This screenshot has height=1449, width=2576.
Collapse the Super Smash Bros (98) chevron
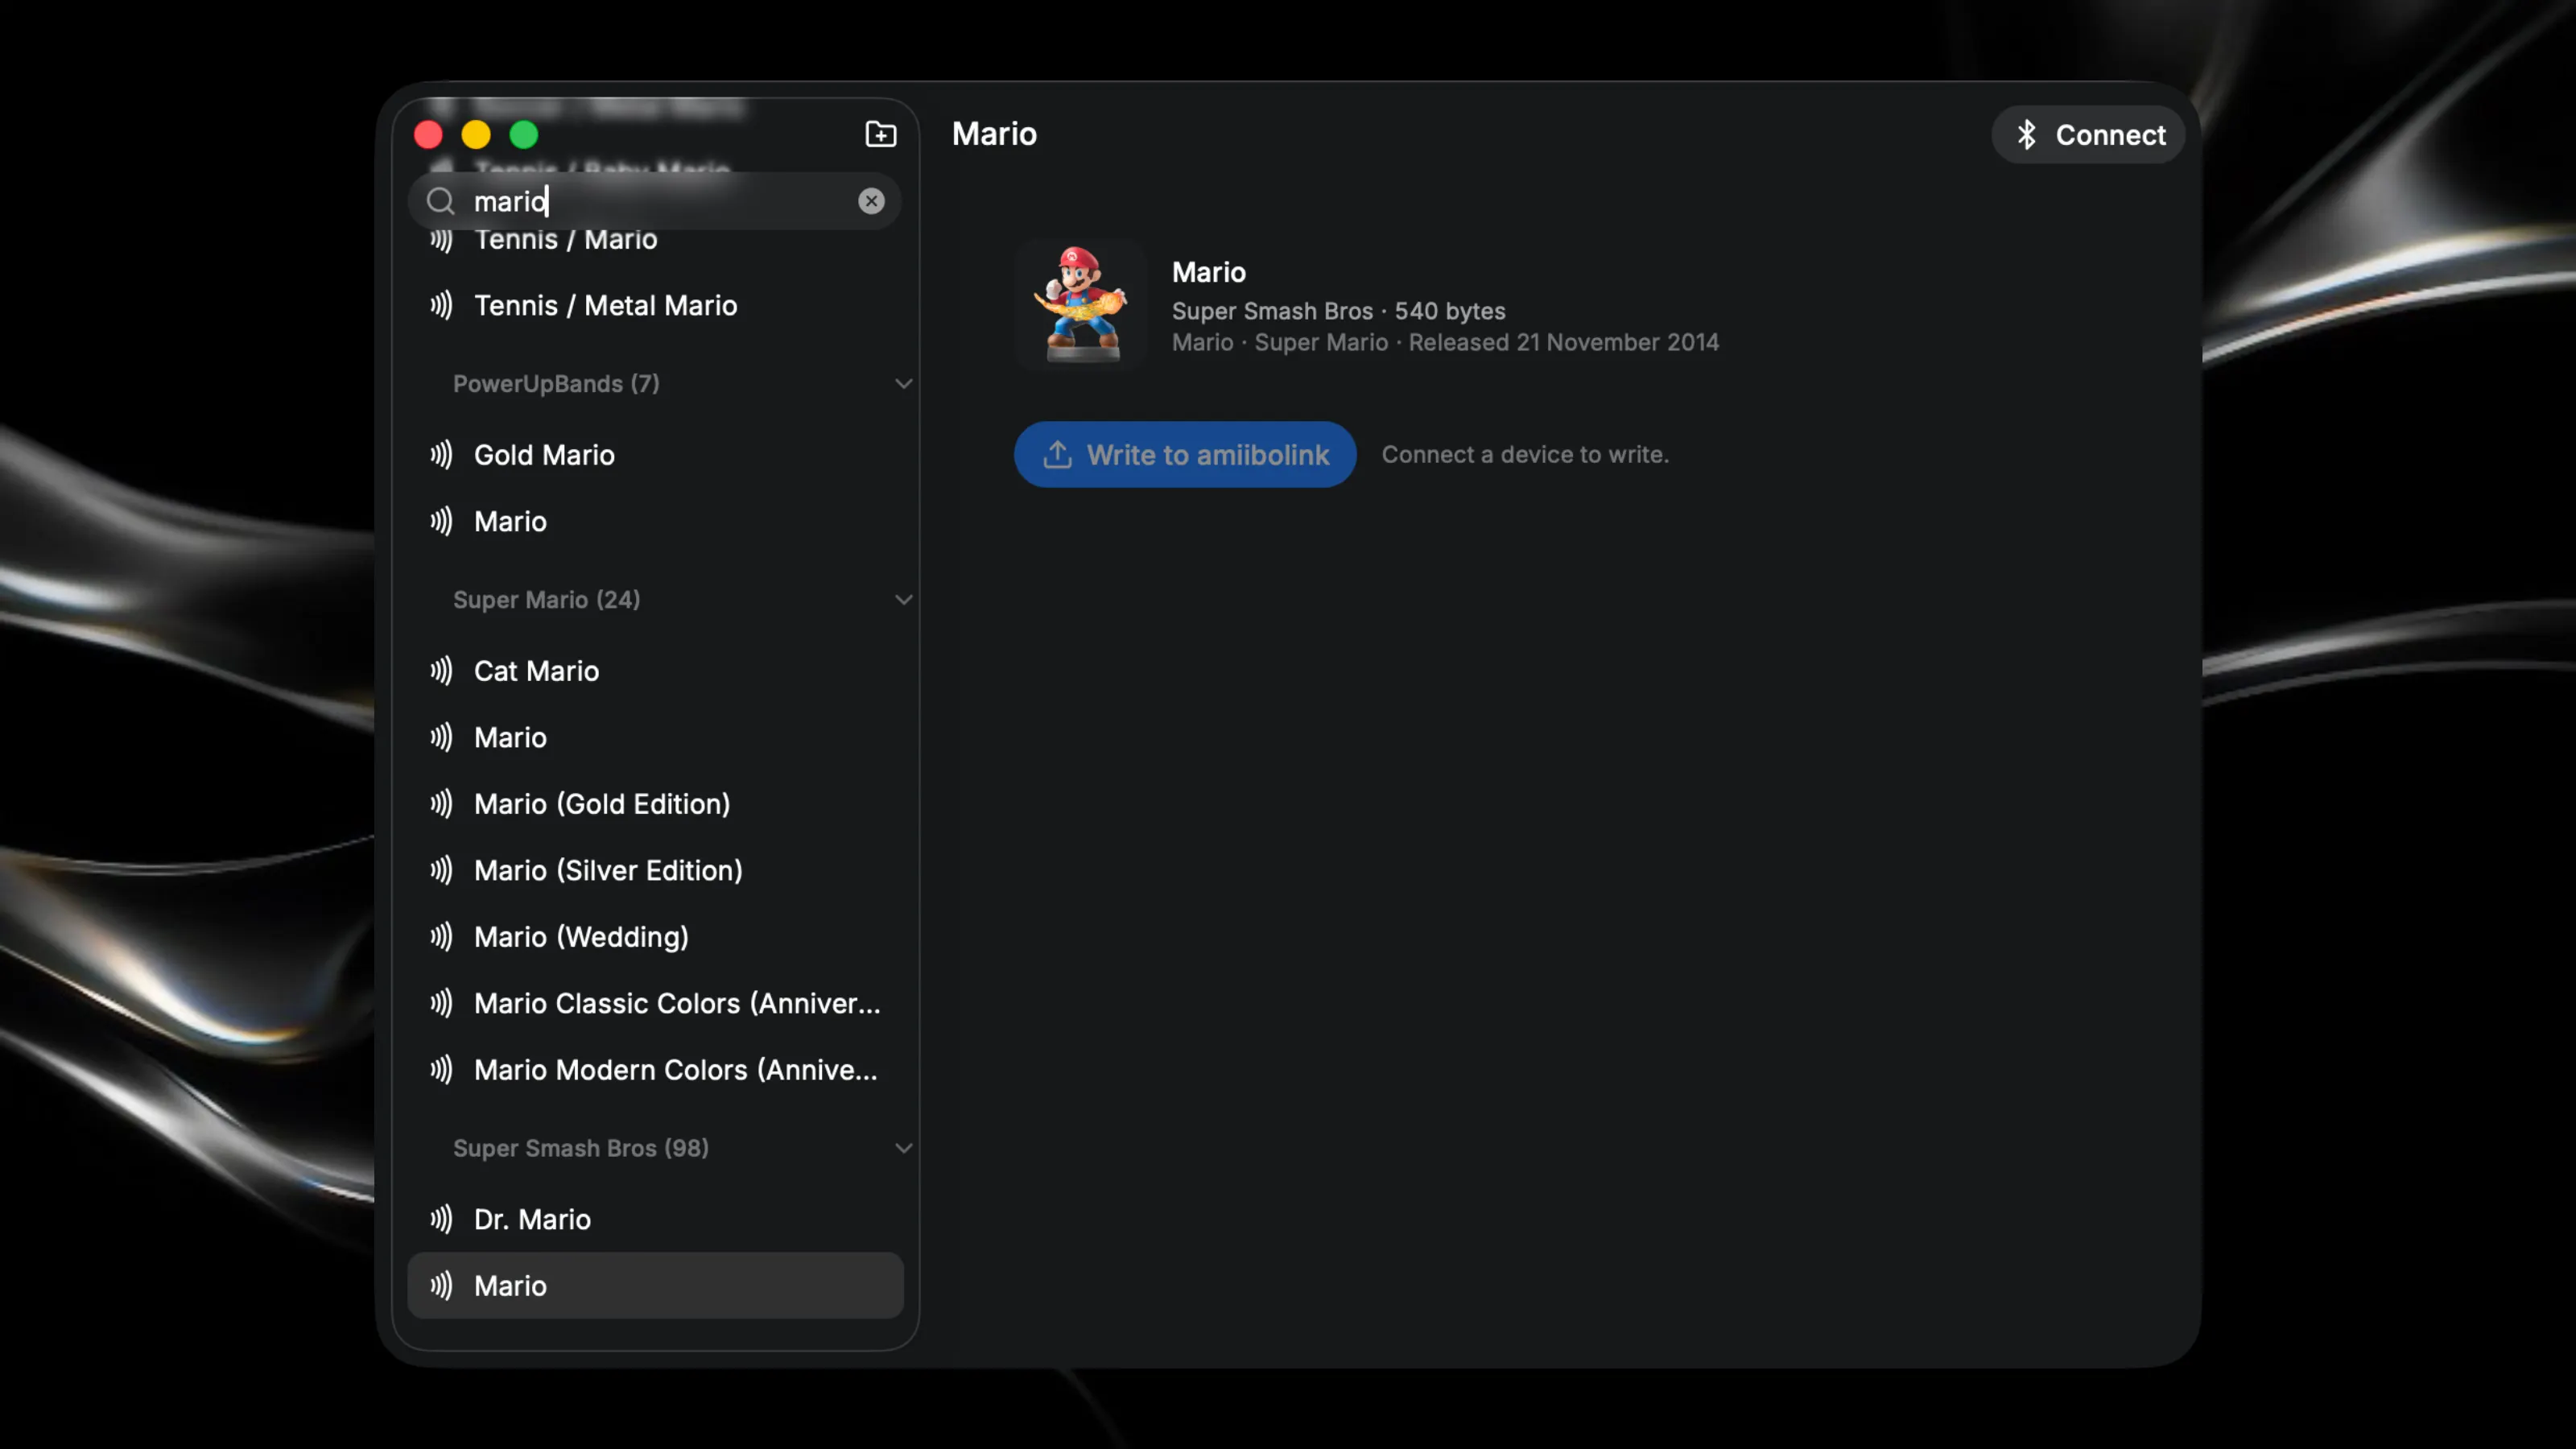[903, 1148]
